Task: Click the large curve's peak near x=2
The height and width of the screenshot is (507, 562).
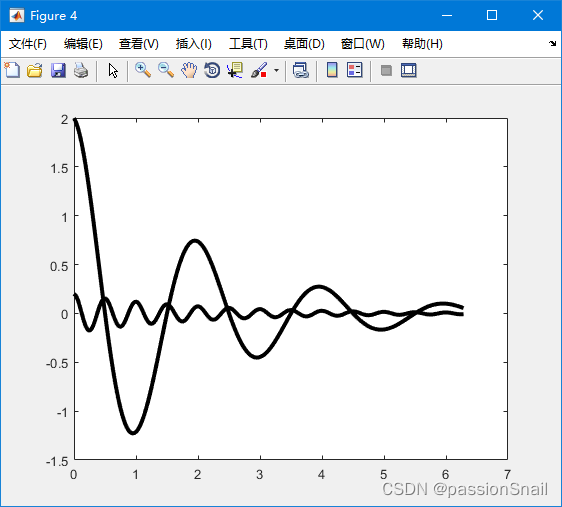Action: coord(195,241)
